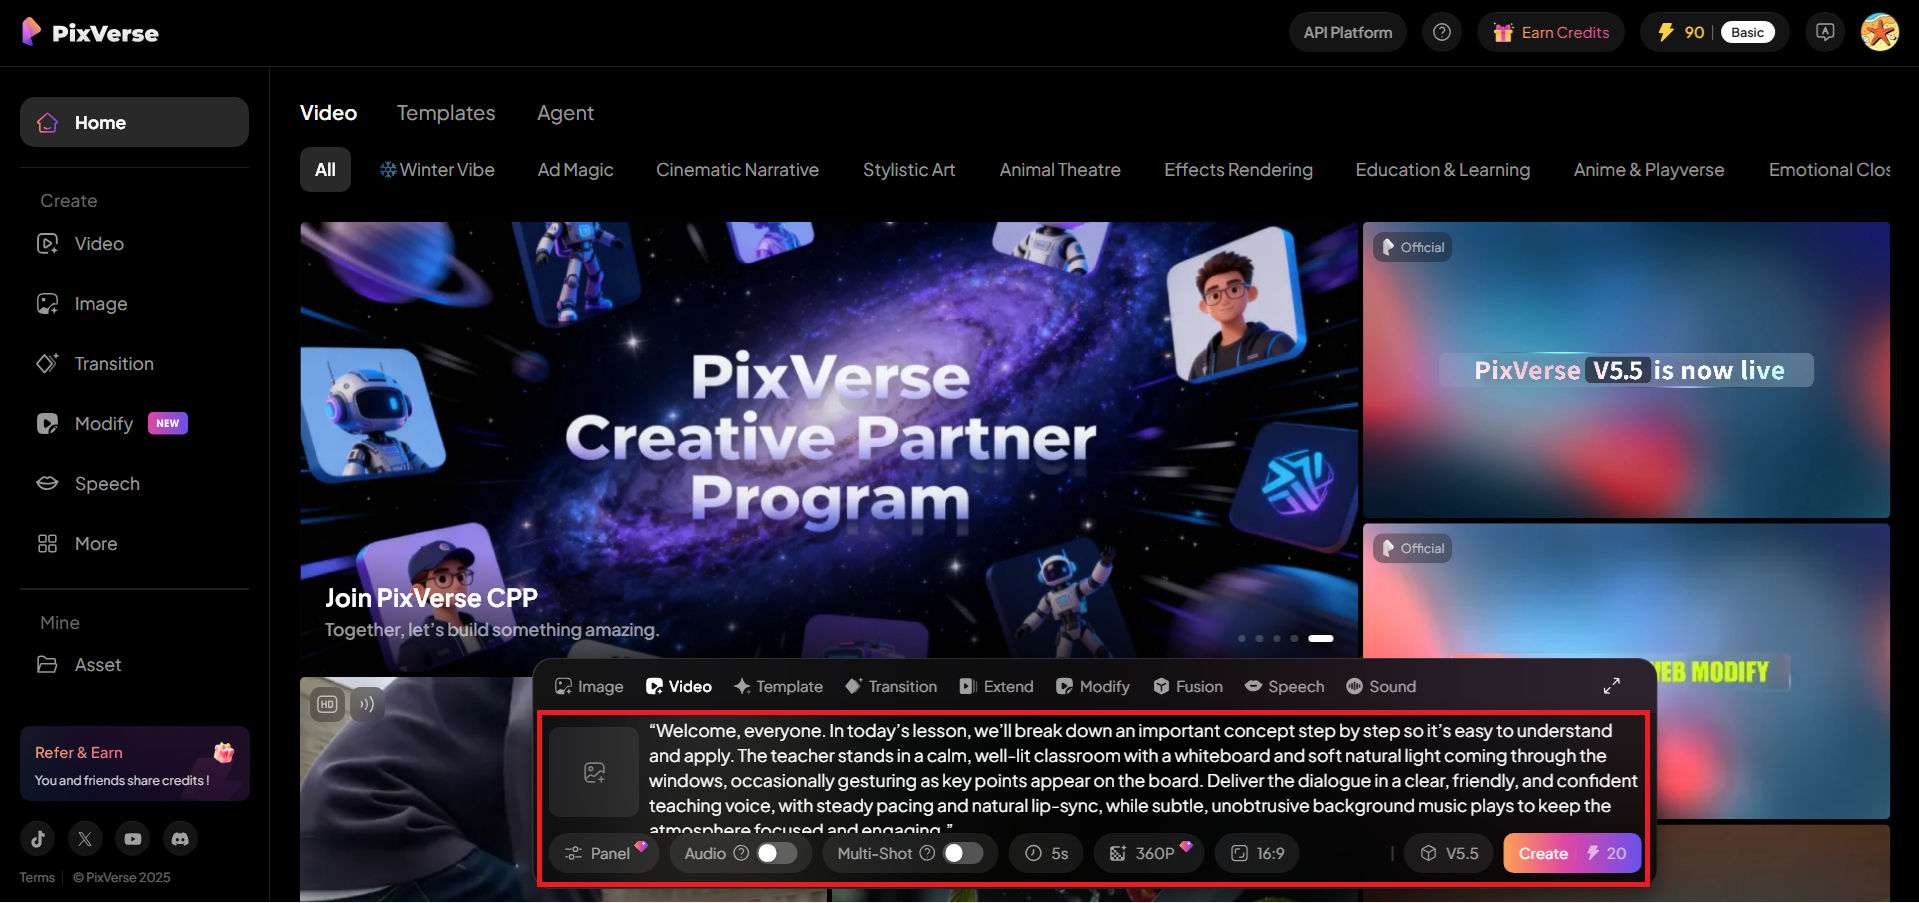Open the V5.5 model version selector
This screenshot has width=1919, height=903.
(1449, 853)
